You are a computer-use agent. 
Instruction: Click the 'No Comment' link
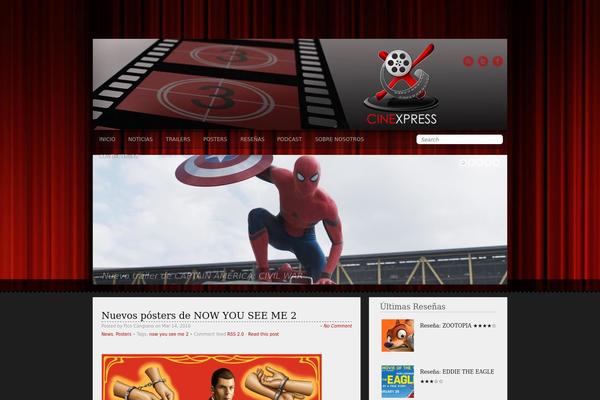(x=337, y=326)
